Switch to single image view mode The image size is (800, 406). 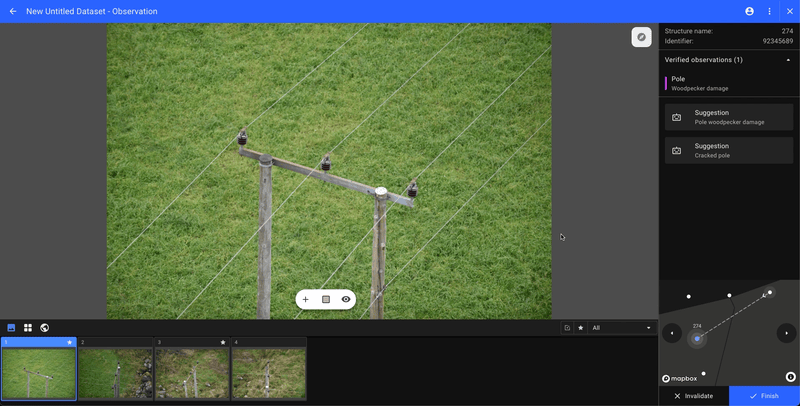(x=11, y=328)
